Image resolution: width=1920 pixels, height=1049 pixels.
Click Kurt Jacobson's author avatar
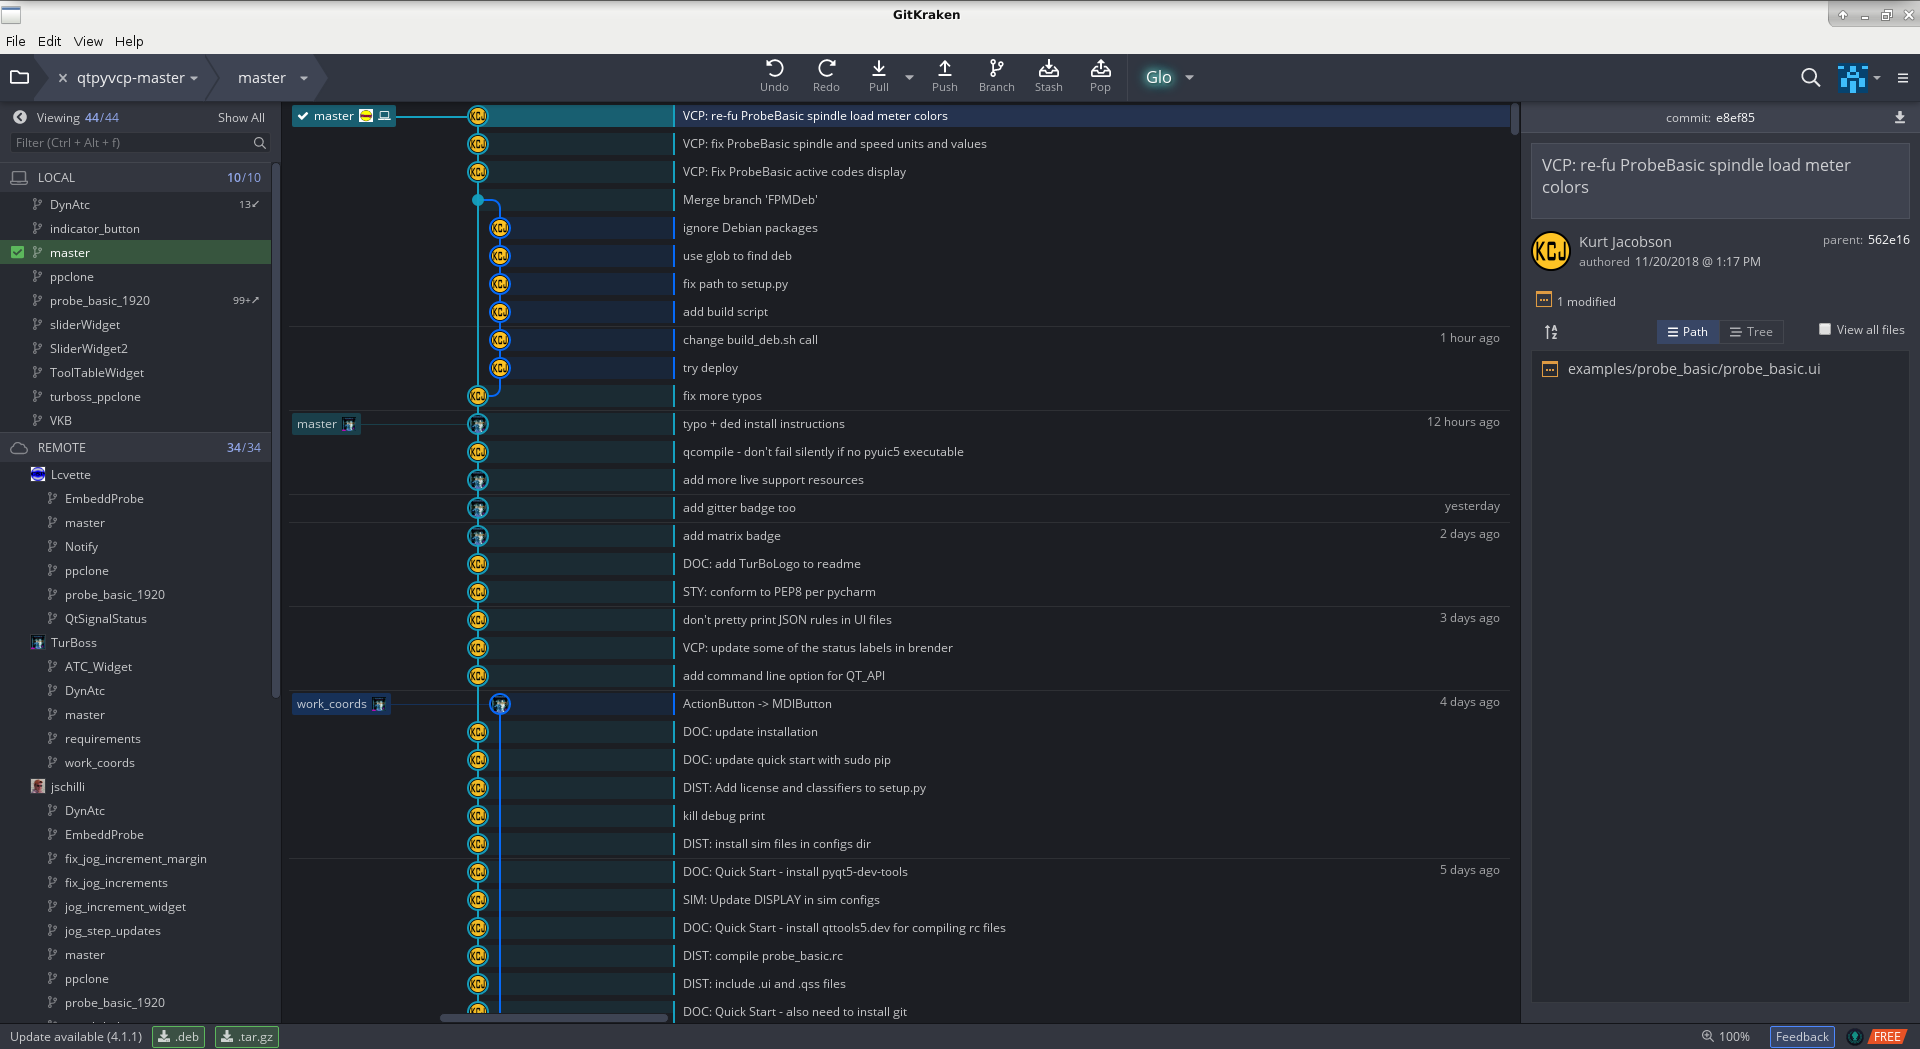1551,251
